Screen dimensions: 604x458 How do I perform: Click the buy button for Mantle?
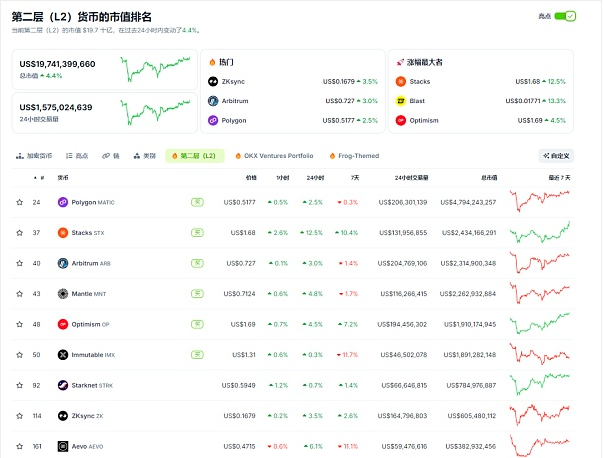[x=197, y=294]
